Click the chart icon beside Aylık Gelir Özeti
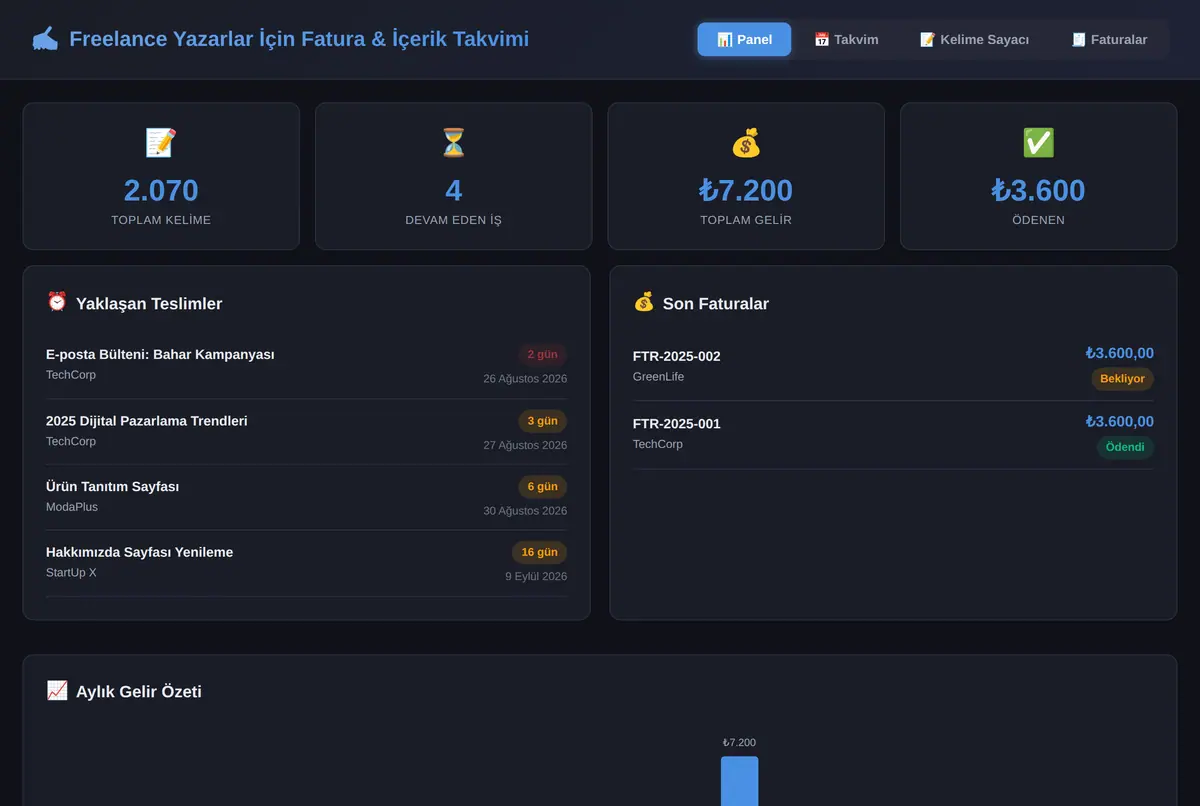 (x=57, y=690)
